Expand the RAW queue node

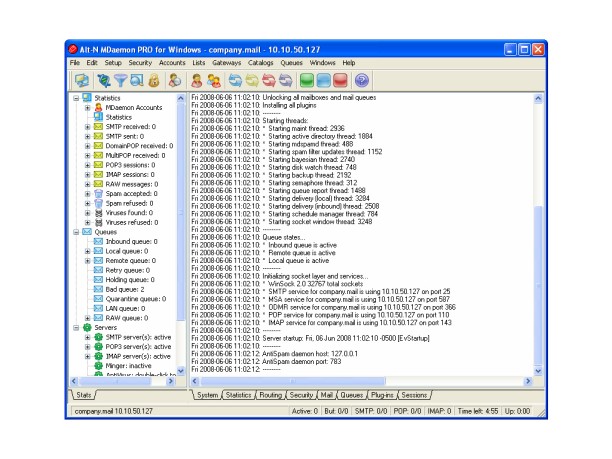tap(87, 318)
